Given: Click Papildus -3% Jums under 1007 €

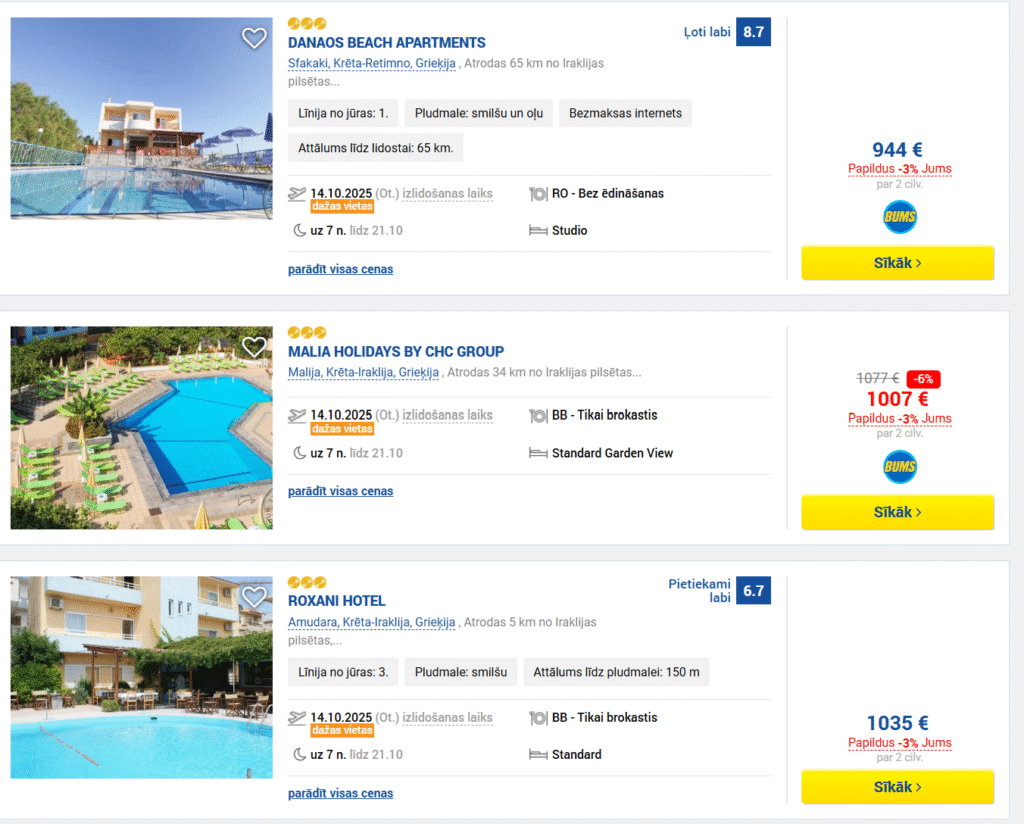Looking at the screenshot, I should 899,418.
